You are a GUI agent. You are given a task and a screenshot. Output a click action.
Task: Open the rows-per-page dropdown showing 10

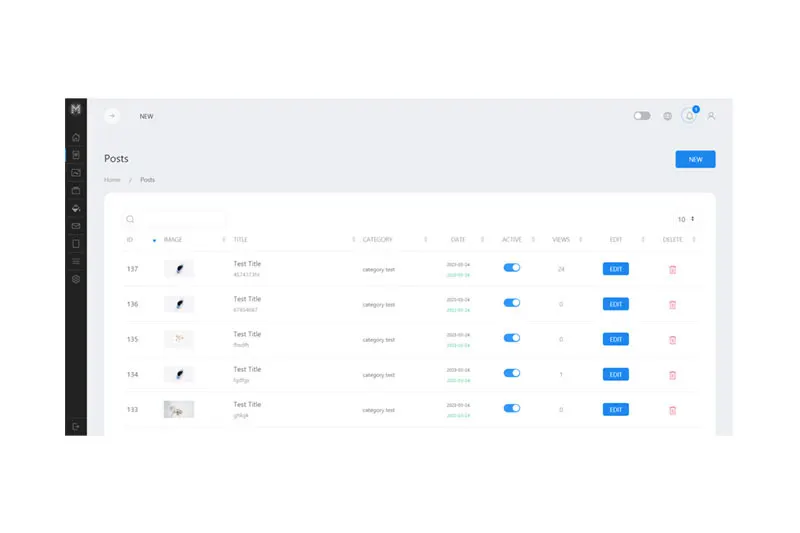685,219
